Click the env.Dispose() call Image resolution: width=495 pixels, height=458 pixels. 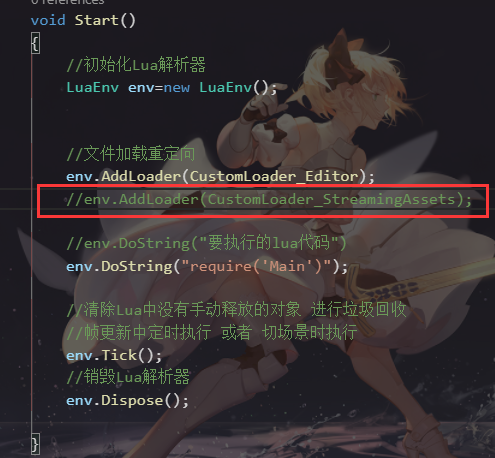127,400
